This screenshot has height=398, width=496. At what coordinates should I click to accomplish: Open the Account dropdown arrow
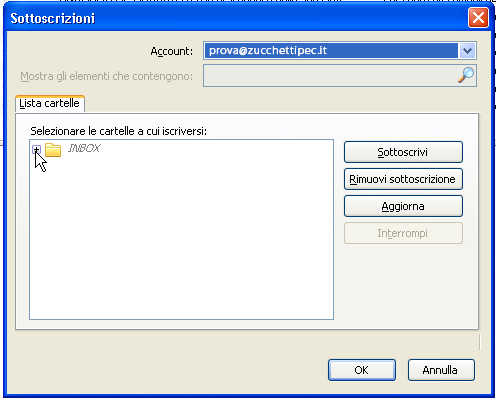(x=467, y=51)
